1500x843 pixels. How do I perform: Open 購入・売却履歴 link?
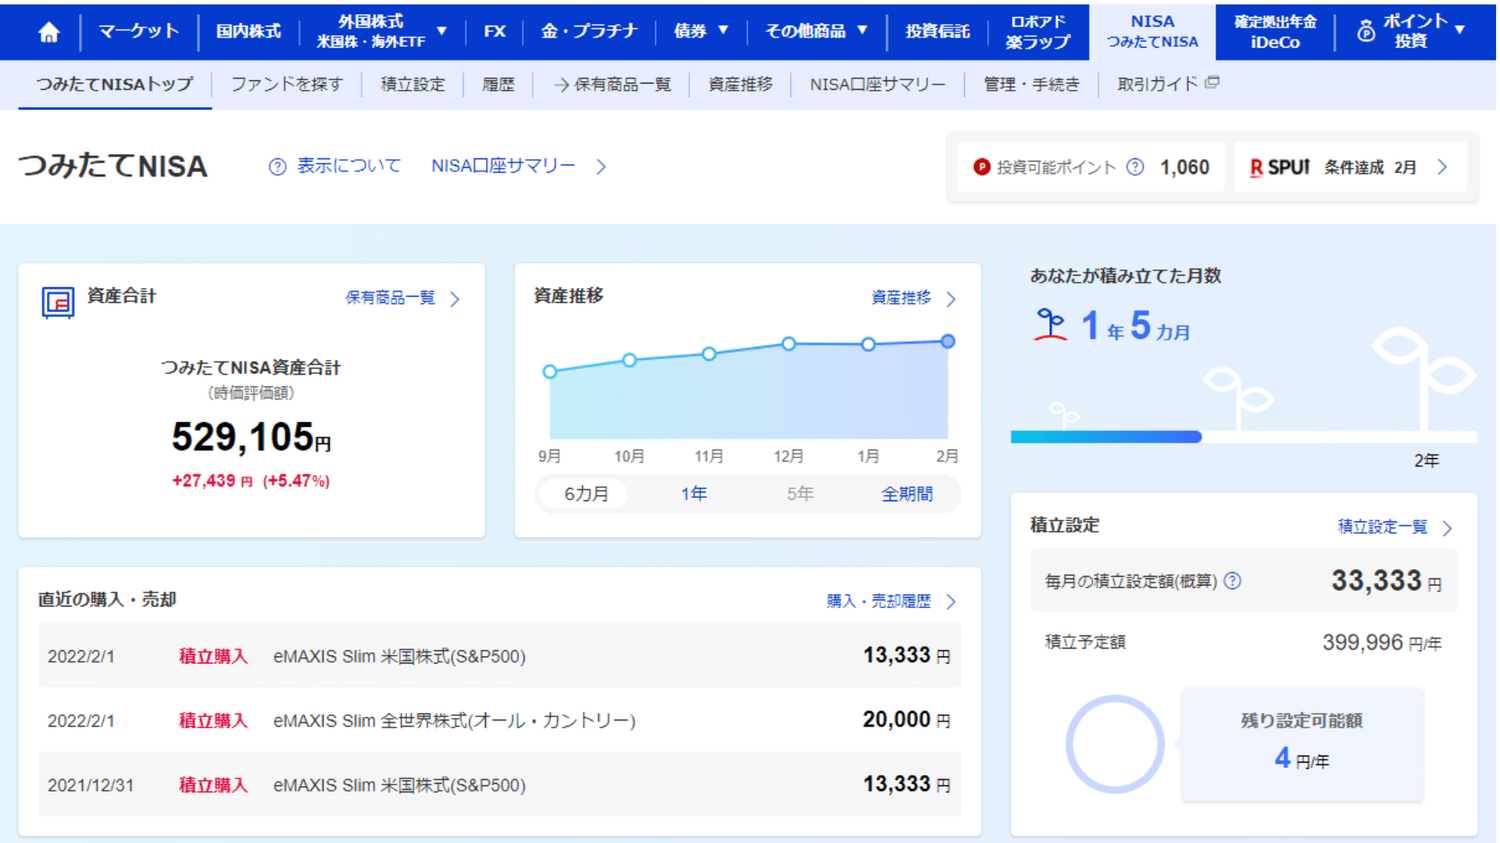pyautogui.click(x=878, y=601)
